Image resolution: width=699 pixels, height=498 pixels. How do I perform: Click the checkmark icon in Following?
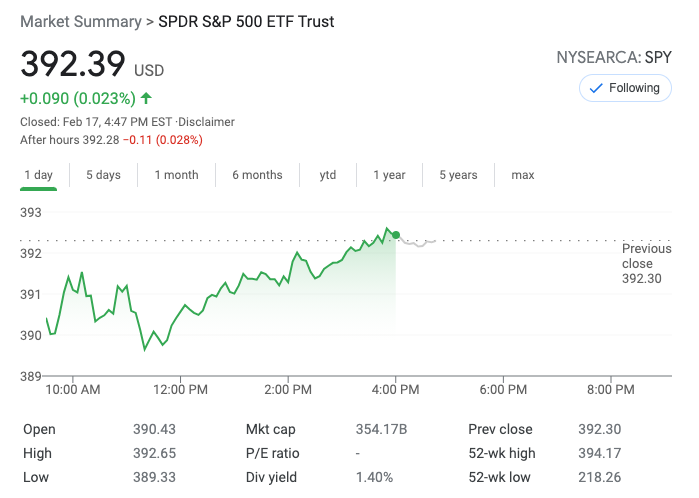click(597, 88)
